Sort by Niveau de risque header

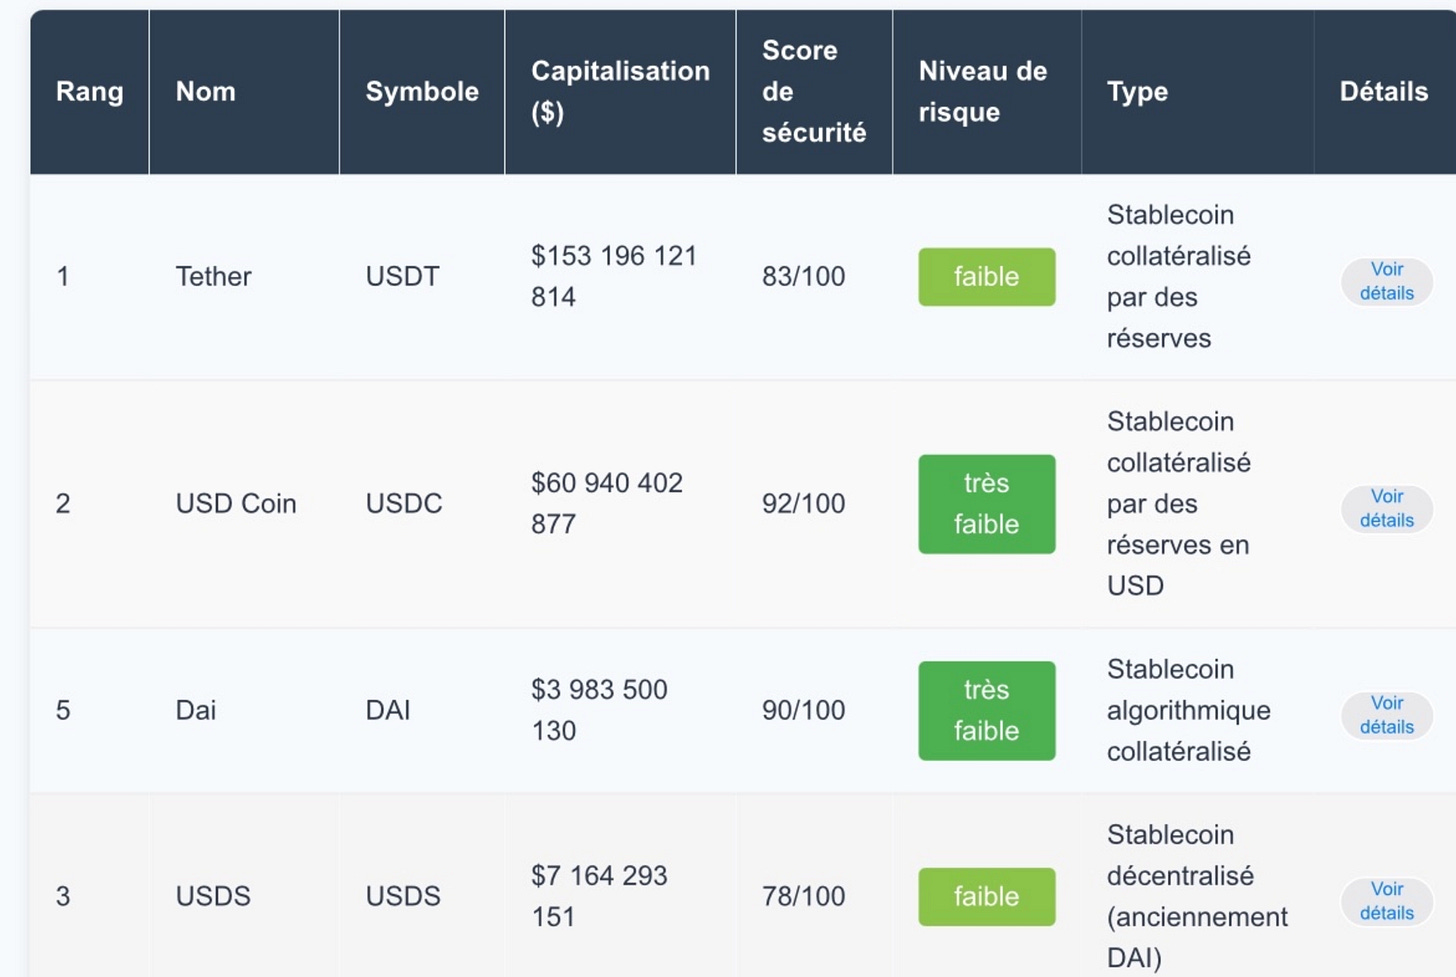(983, 92)
